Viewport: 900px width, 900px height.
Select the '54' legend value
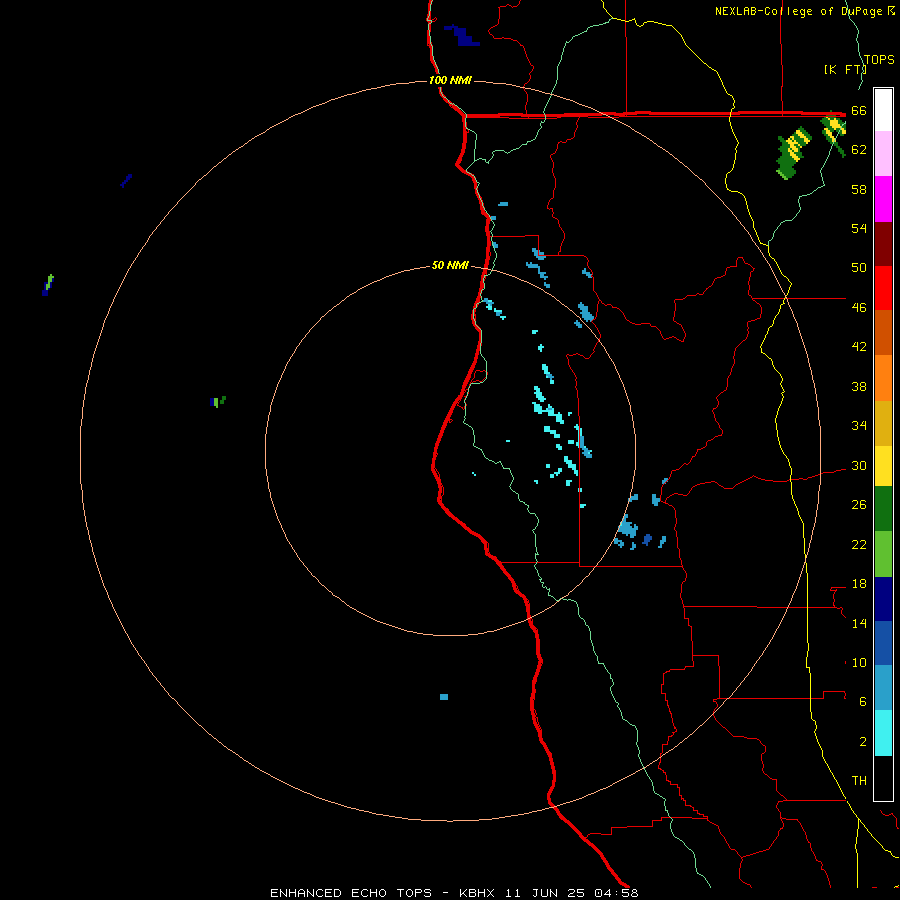(x=859, y=228)
